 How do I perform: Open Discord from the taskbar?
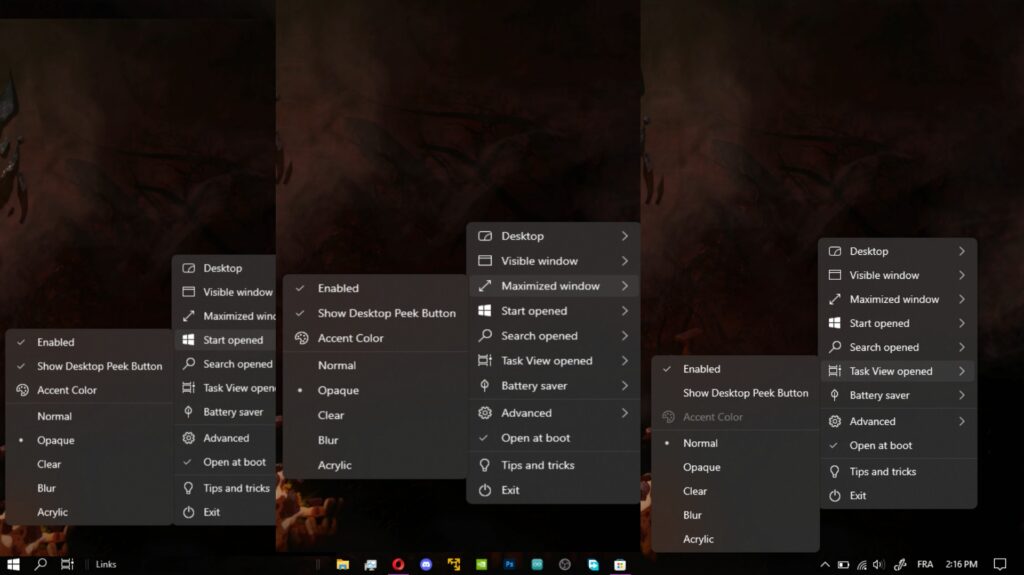click(426, 565)
